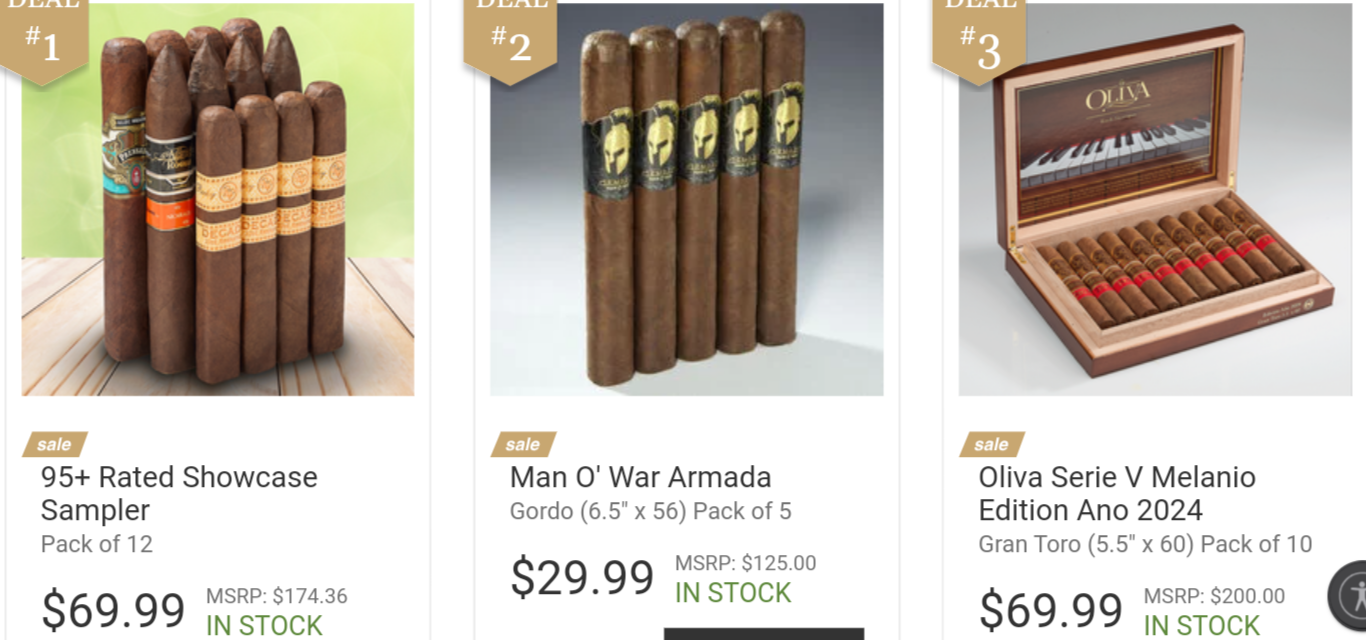Open the Man O' War Armada cigar image
Screen dimensions: 1366x640
pos(686,200)
